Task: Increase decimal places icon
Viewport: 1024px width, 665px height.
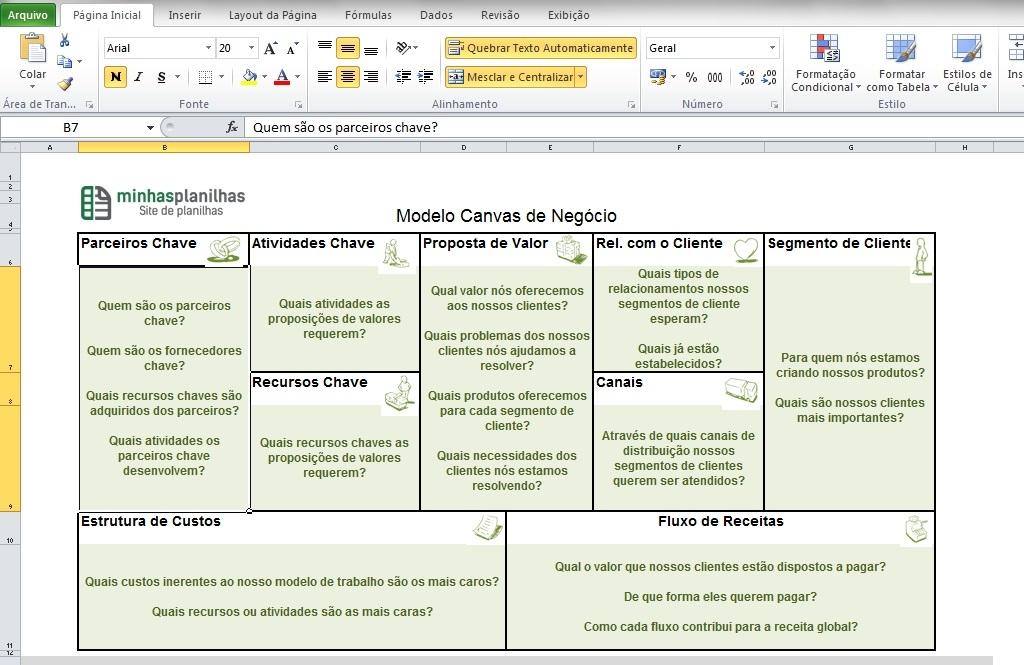Action: point(747,77)
